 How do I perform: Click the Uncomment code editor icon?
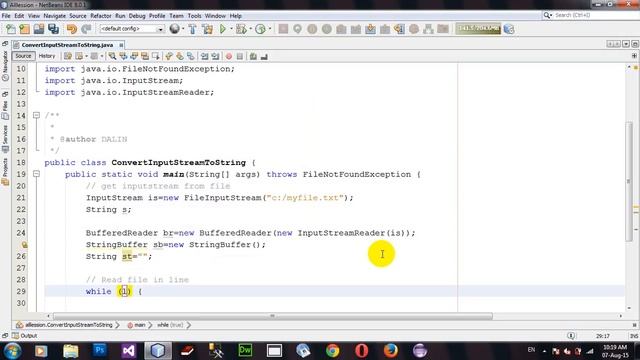pyautogui.click(x=264, y=56)
